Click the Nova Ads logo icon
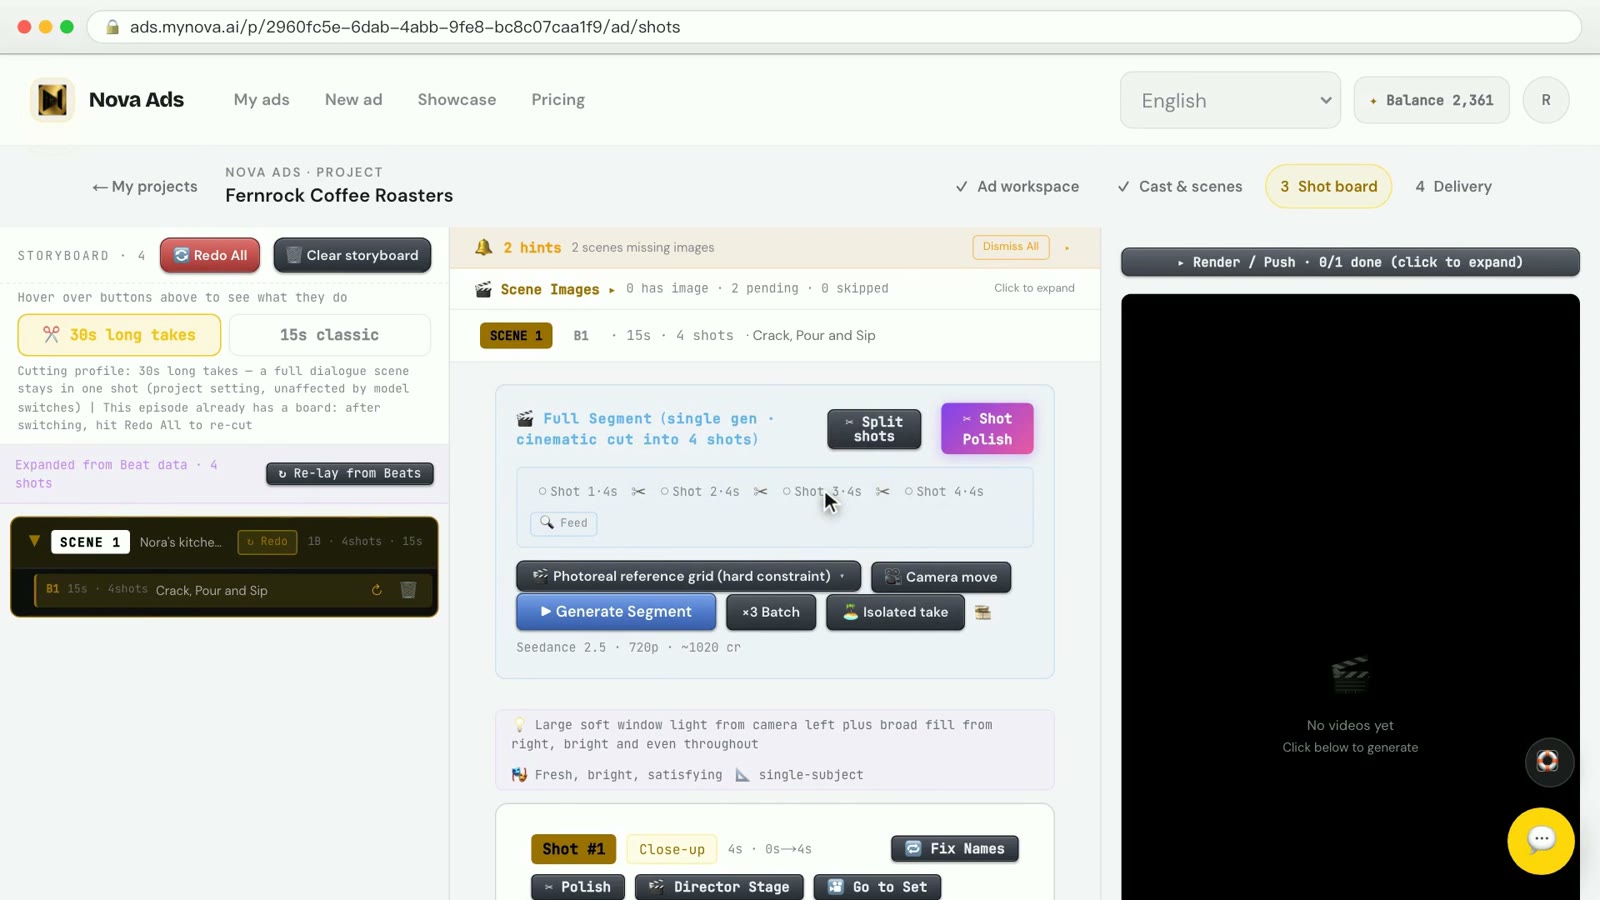Screen dimensions: 1600x900 (x=52, y=100)
